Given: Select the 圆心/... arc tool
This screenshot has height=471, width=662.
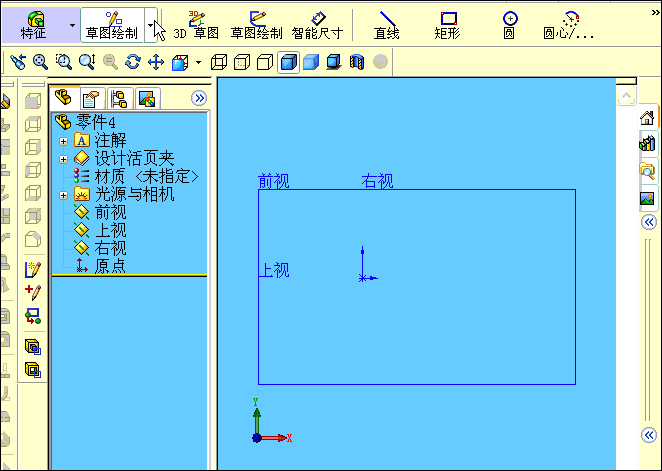Looking at the screenshot, I should click(569, 25).
